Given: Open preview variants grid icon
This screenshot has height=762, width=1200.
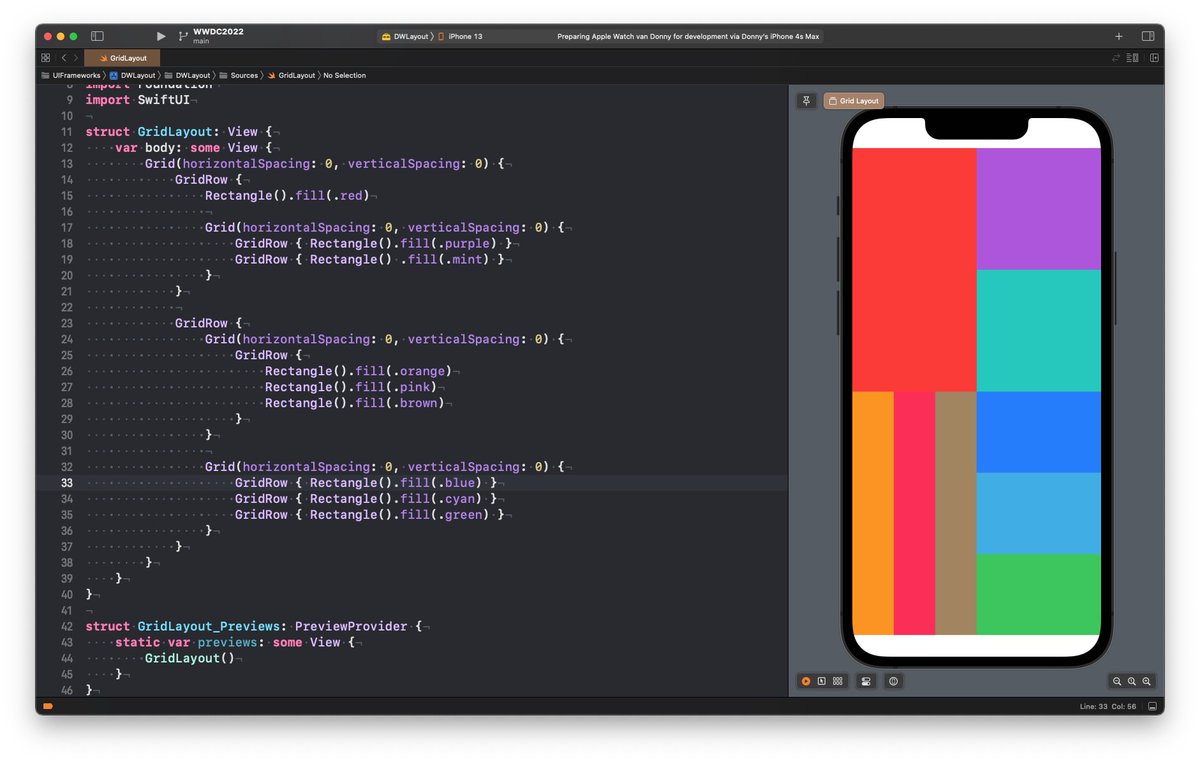Looking at the screenshot, I should [838, 681].
